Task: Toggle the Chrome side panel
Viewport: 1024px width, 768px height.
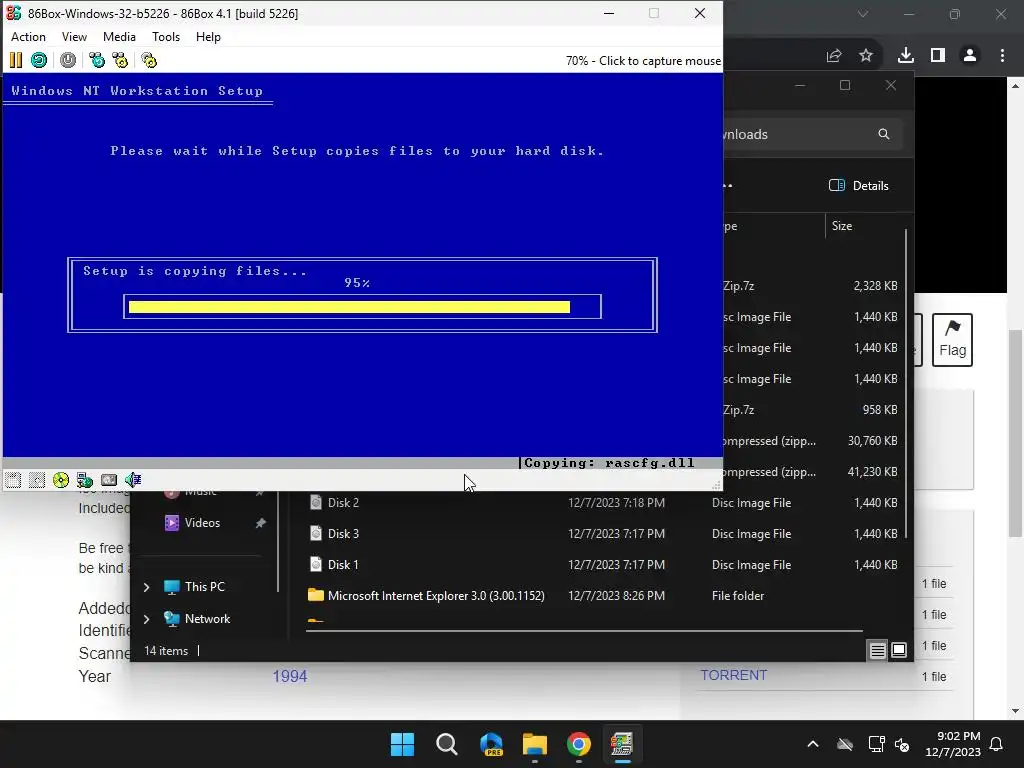Action: [x=938, y=56]
